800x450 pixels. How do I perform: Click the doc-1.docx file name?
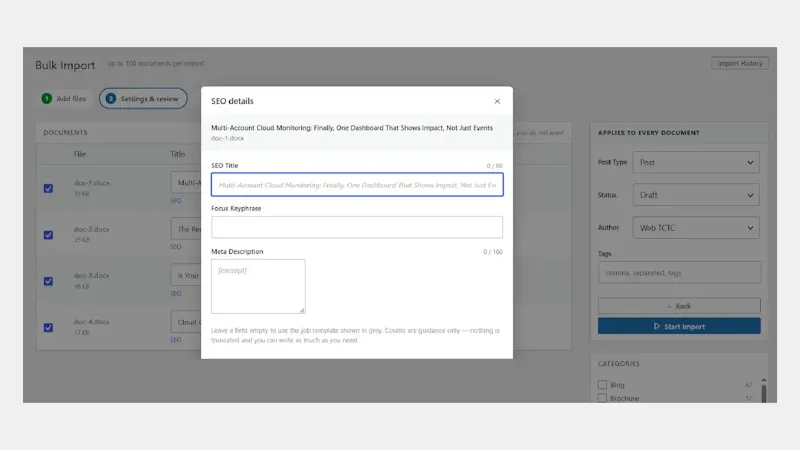[x=91, y=183]
